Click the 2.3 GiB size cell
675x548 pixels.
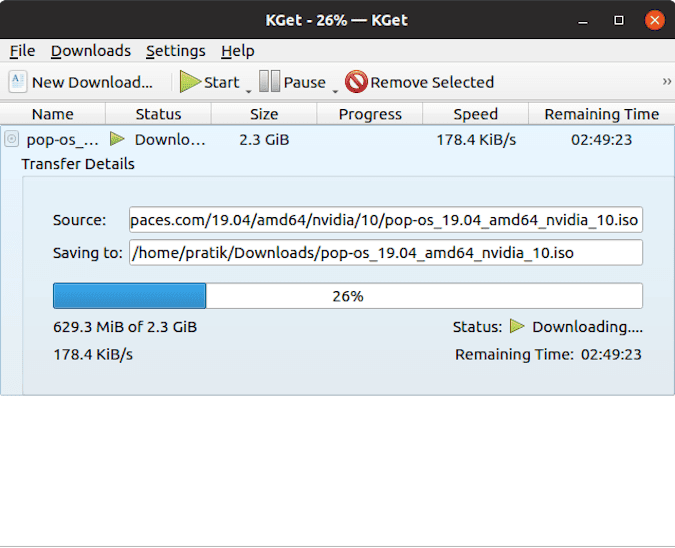[x=264, y=139]
